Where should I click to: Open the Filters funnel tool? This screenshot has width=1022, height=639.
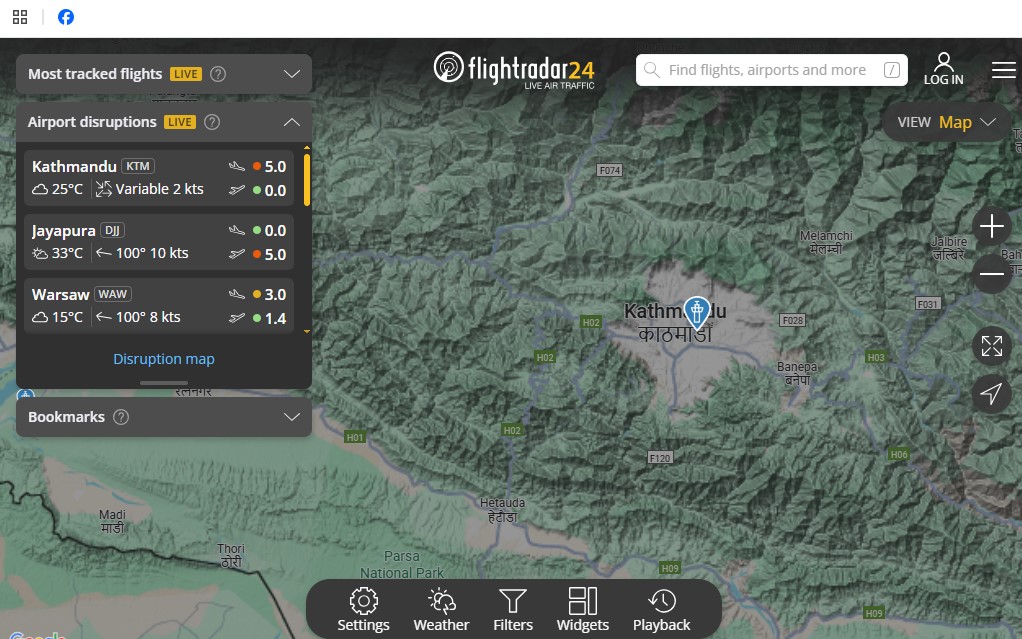pos(513,610)
